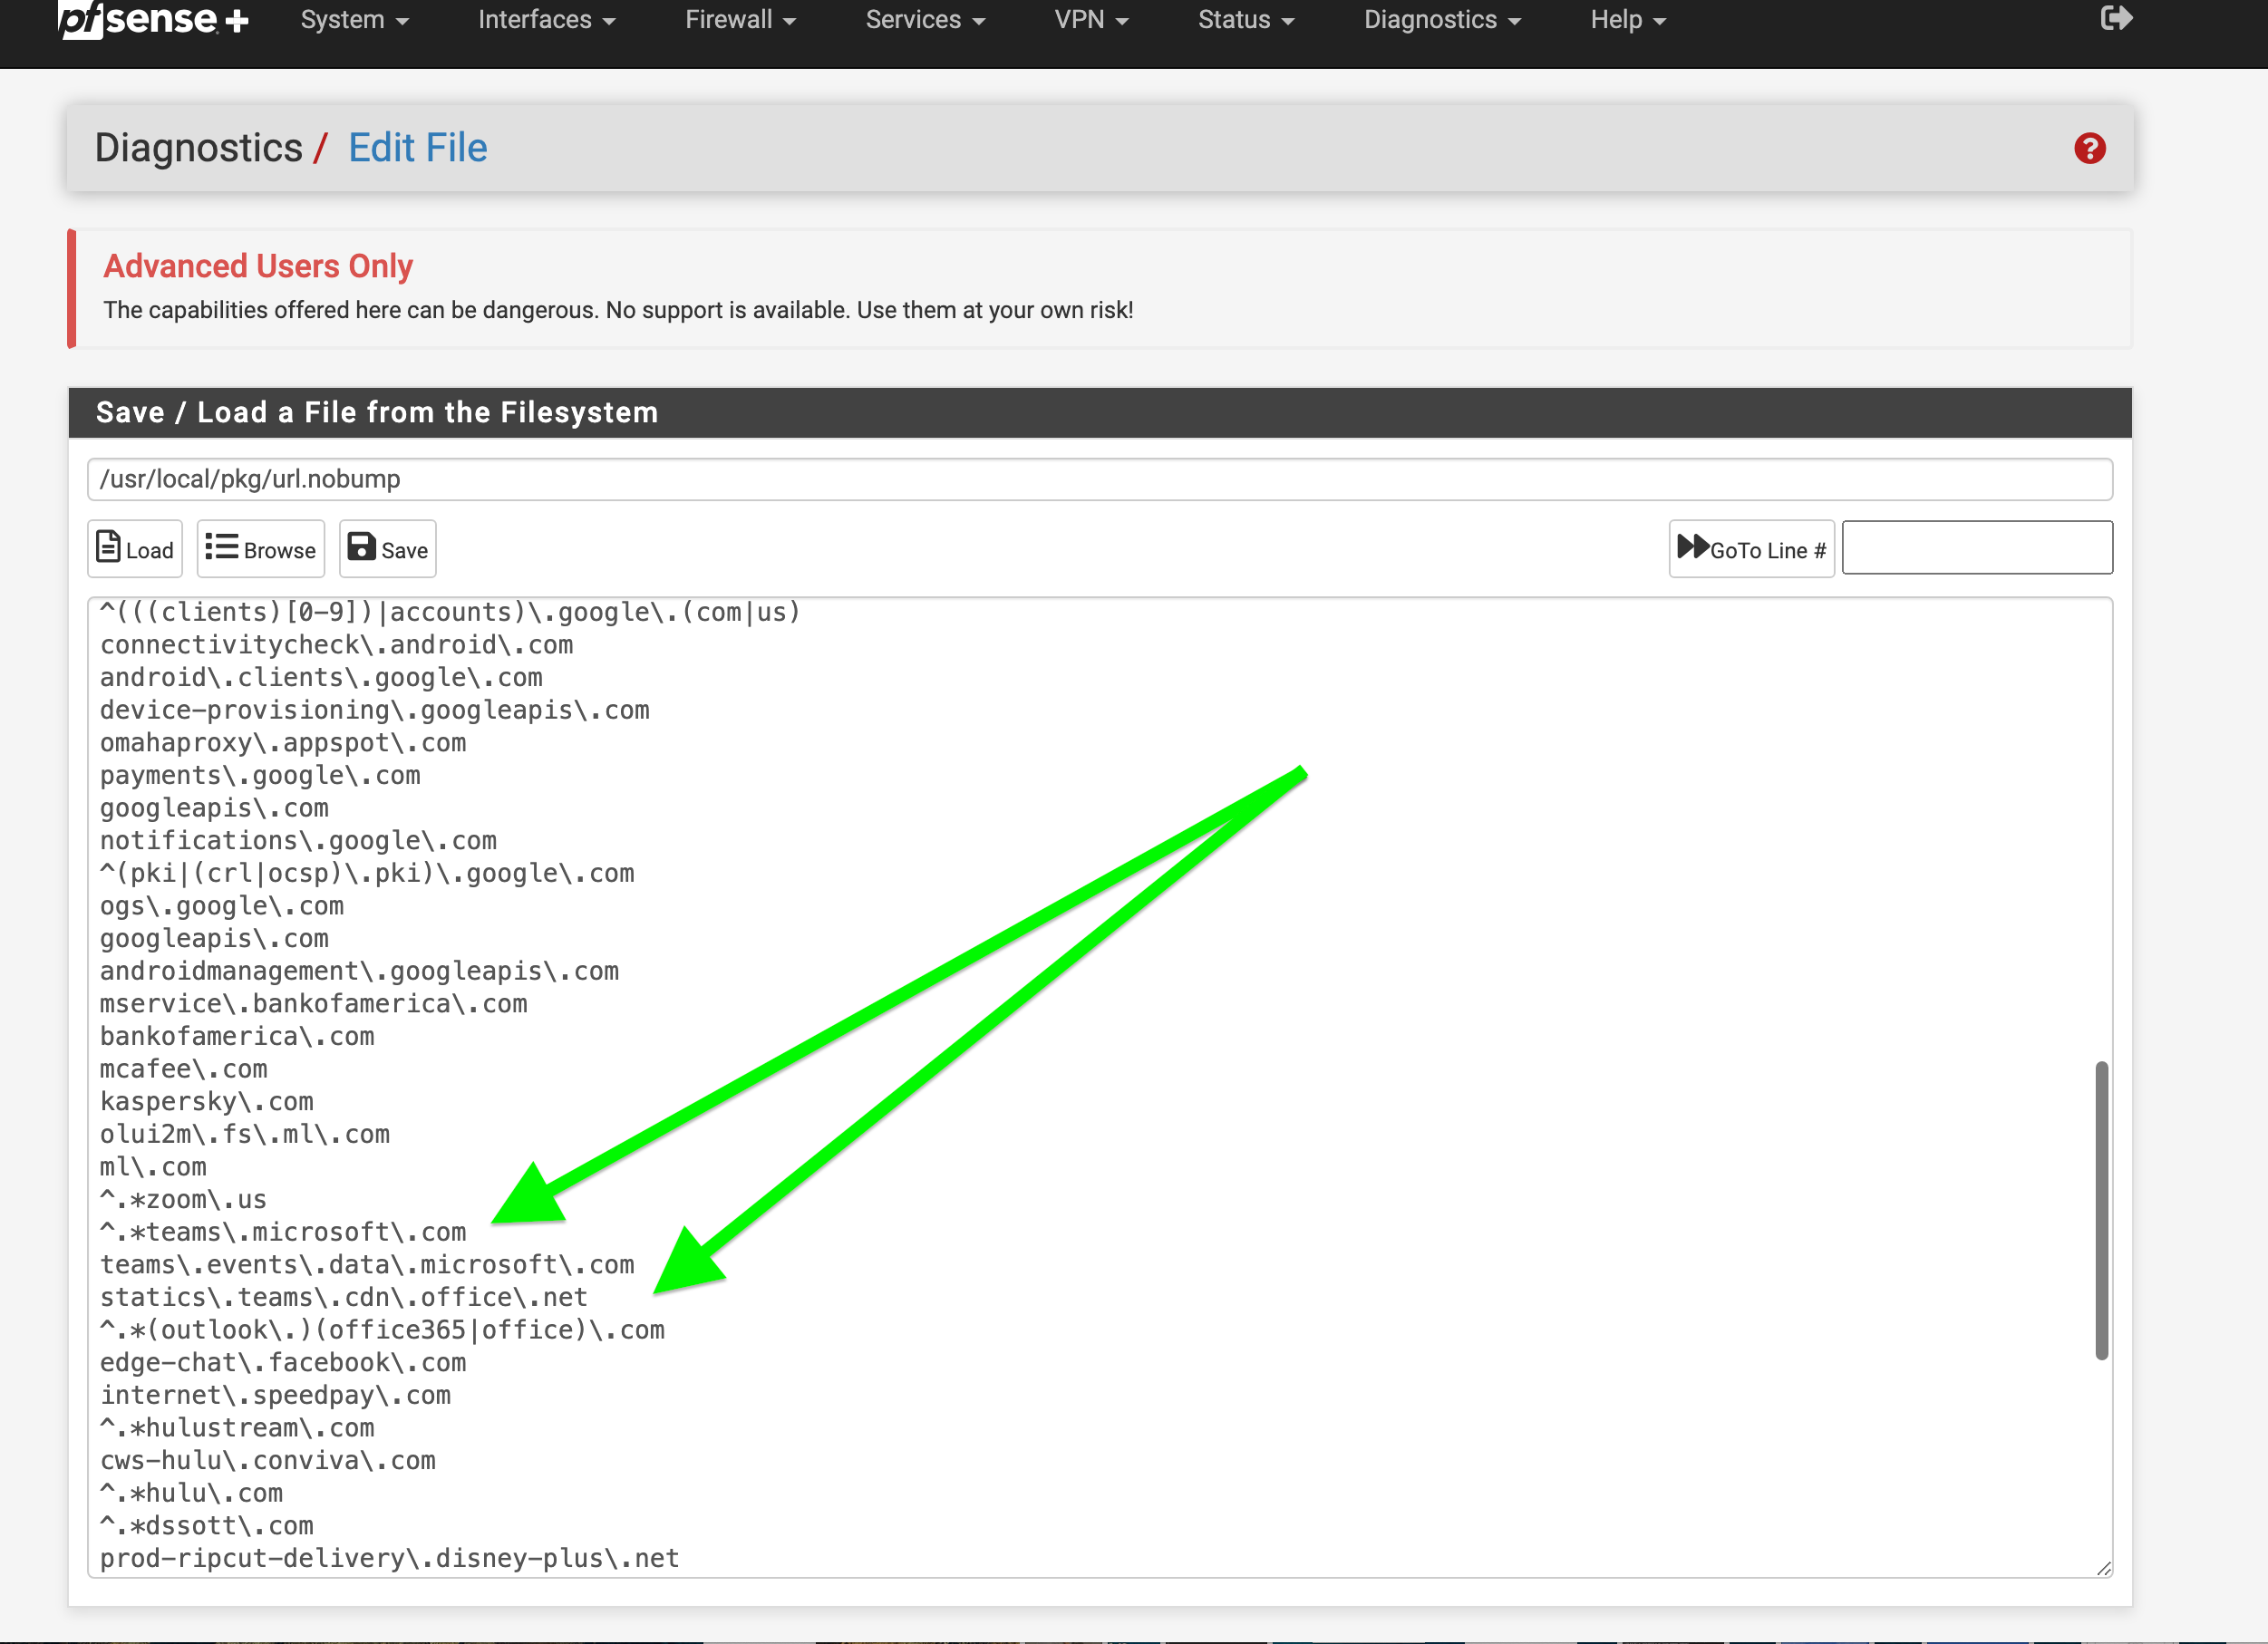The image size is (2268, 1644).
Task: Open the red help question icon
Action: [x=2089, y=149]
